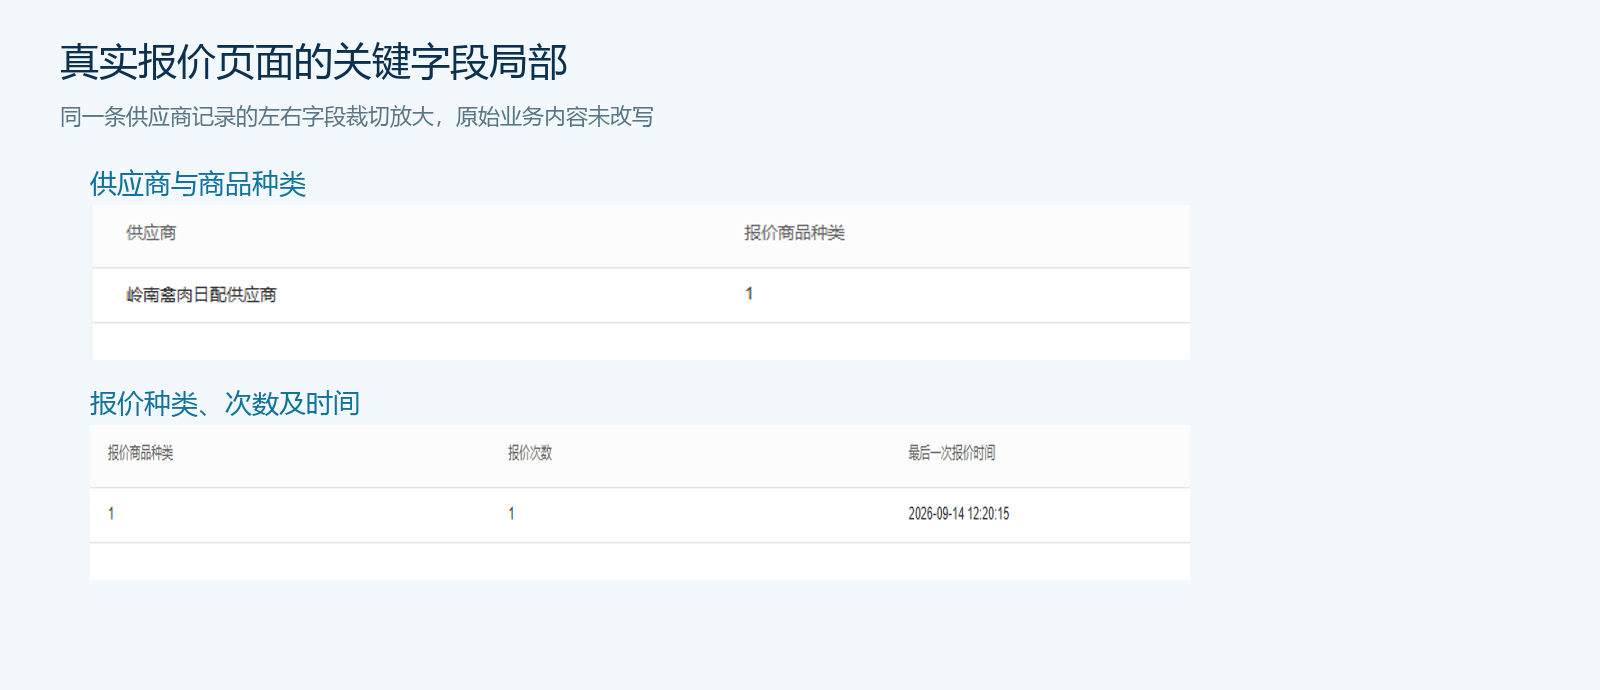Click the 报价次数 column header
1600x690 pixels.
click(530, 453)
